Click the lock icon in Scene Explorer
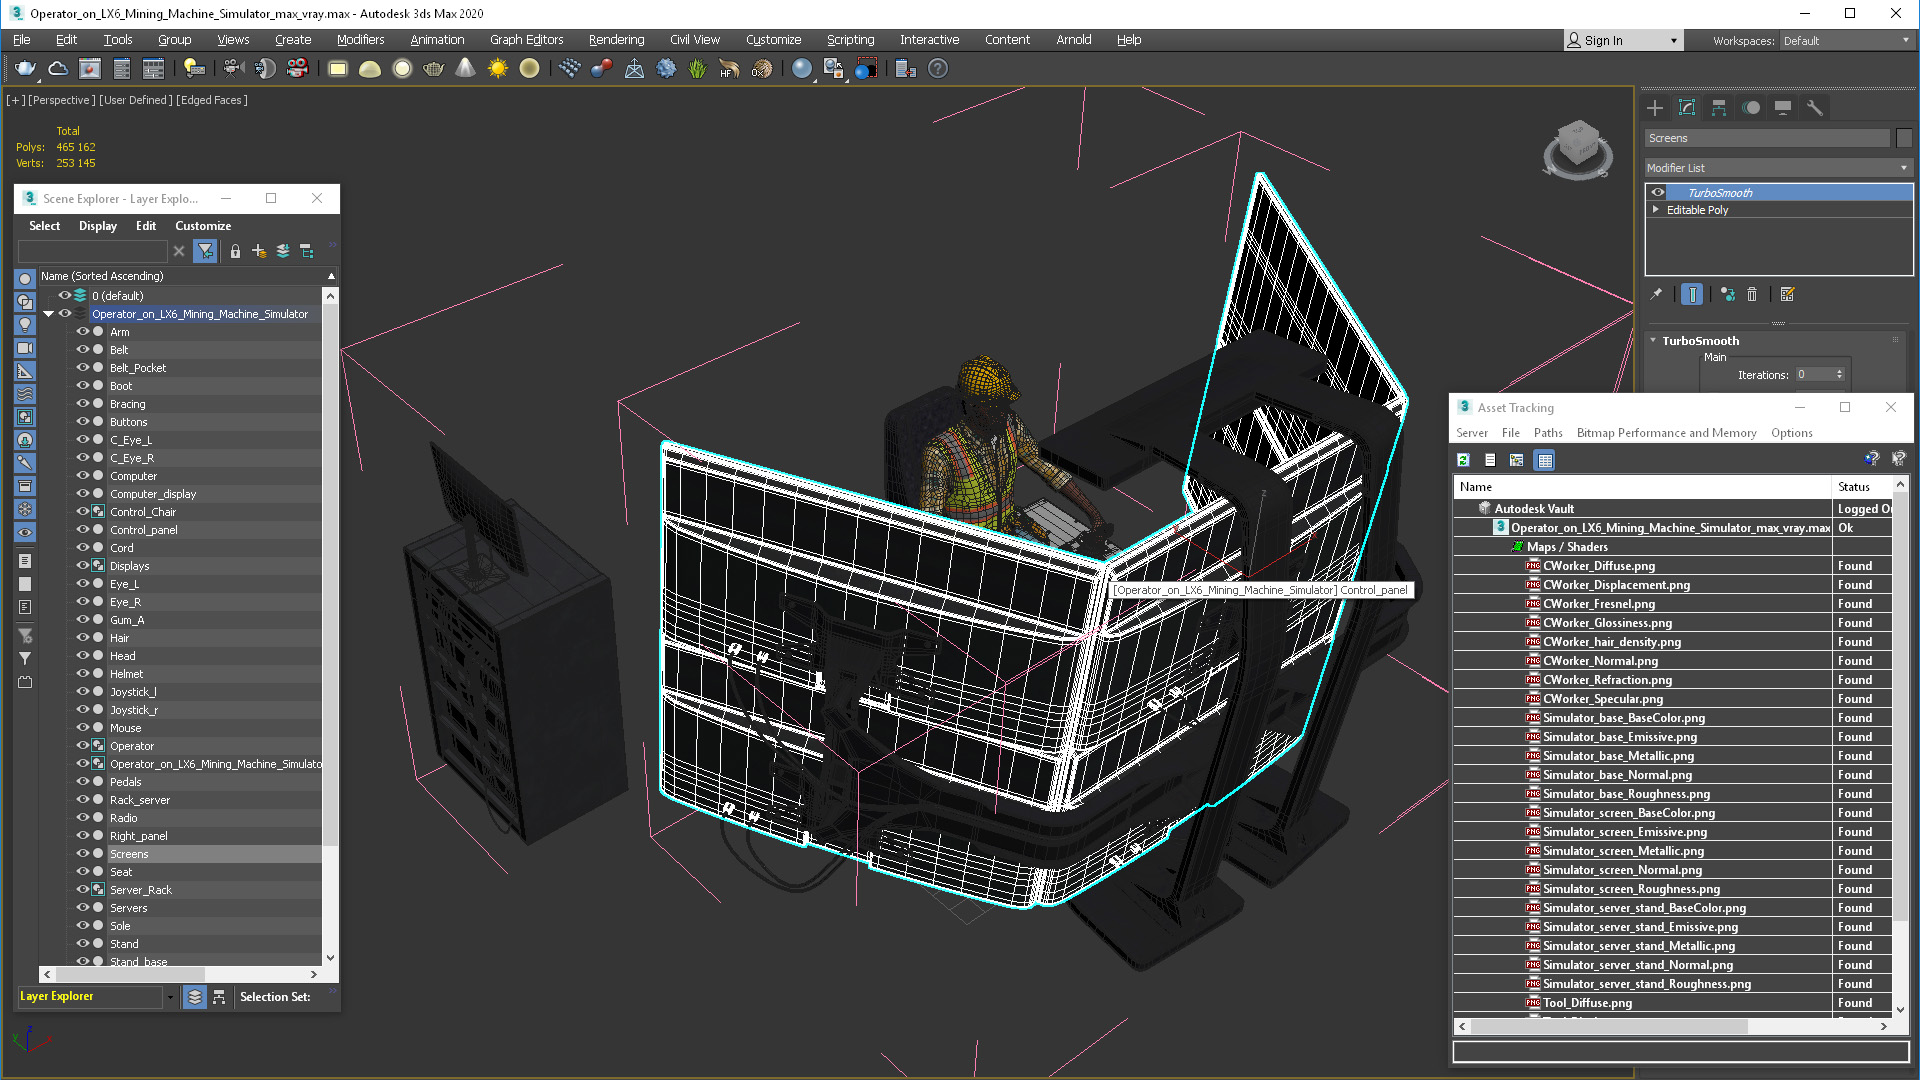Image resolution: width=1920 pixels, height=1080 pixels. click(235, 251)
